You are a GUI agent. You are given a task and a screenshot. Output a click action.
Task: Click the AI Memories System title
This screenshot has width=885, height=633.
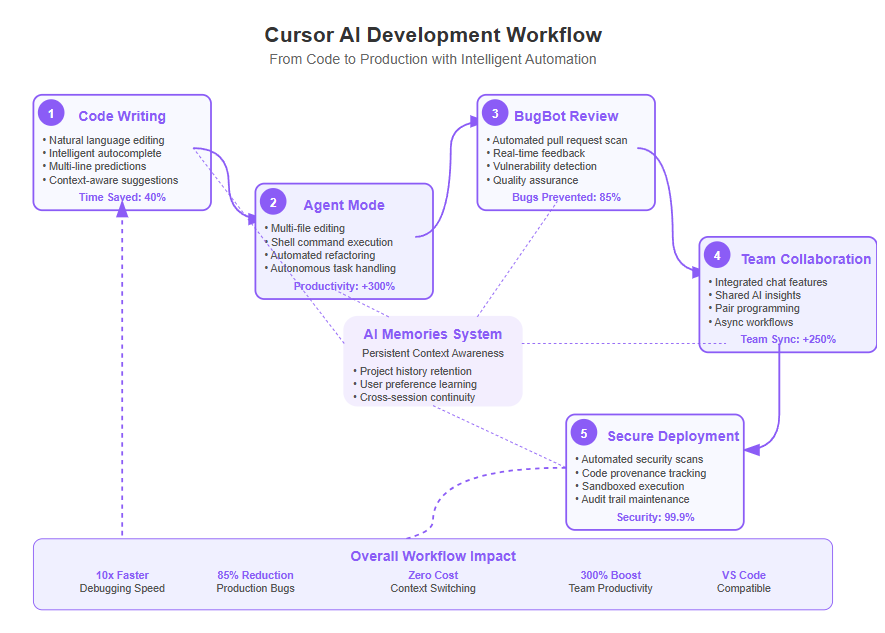433,334
